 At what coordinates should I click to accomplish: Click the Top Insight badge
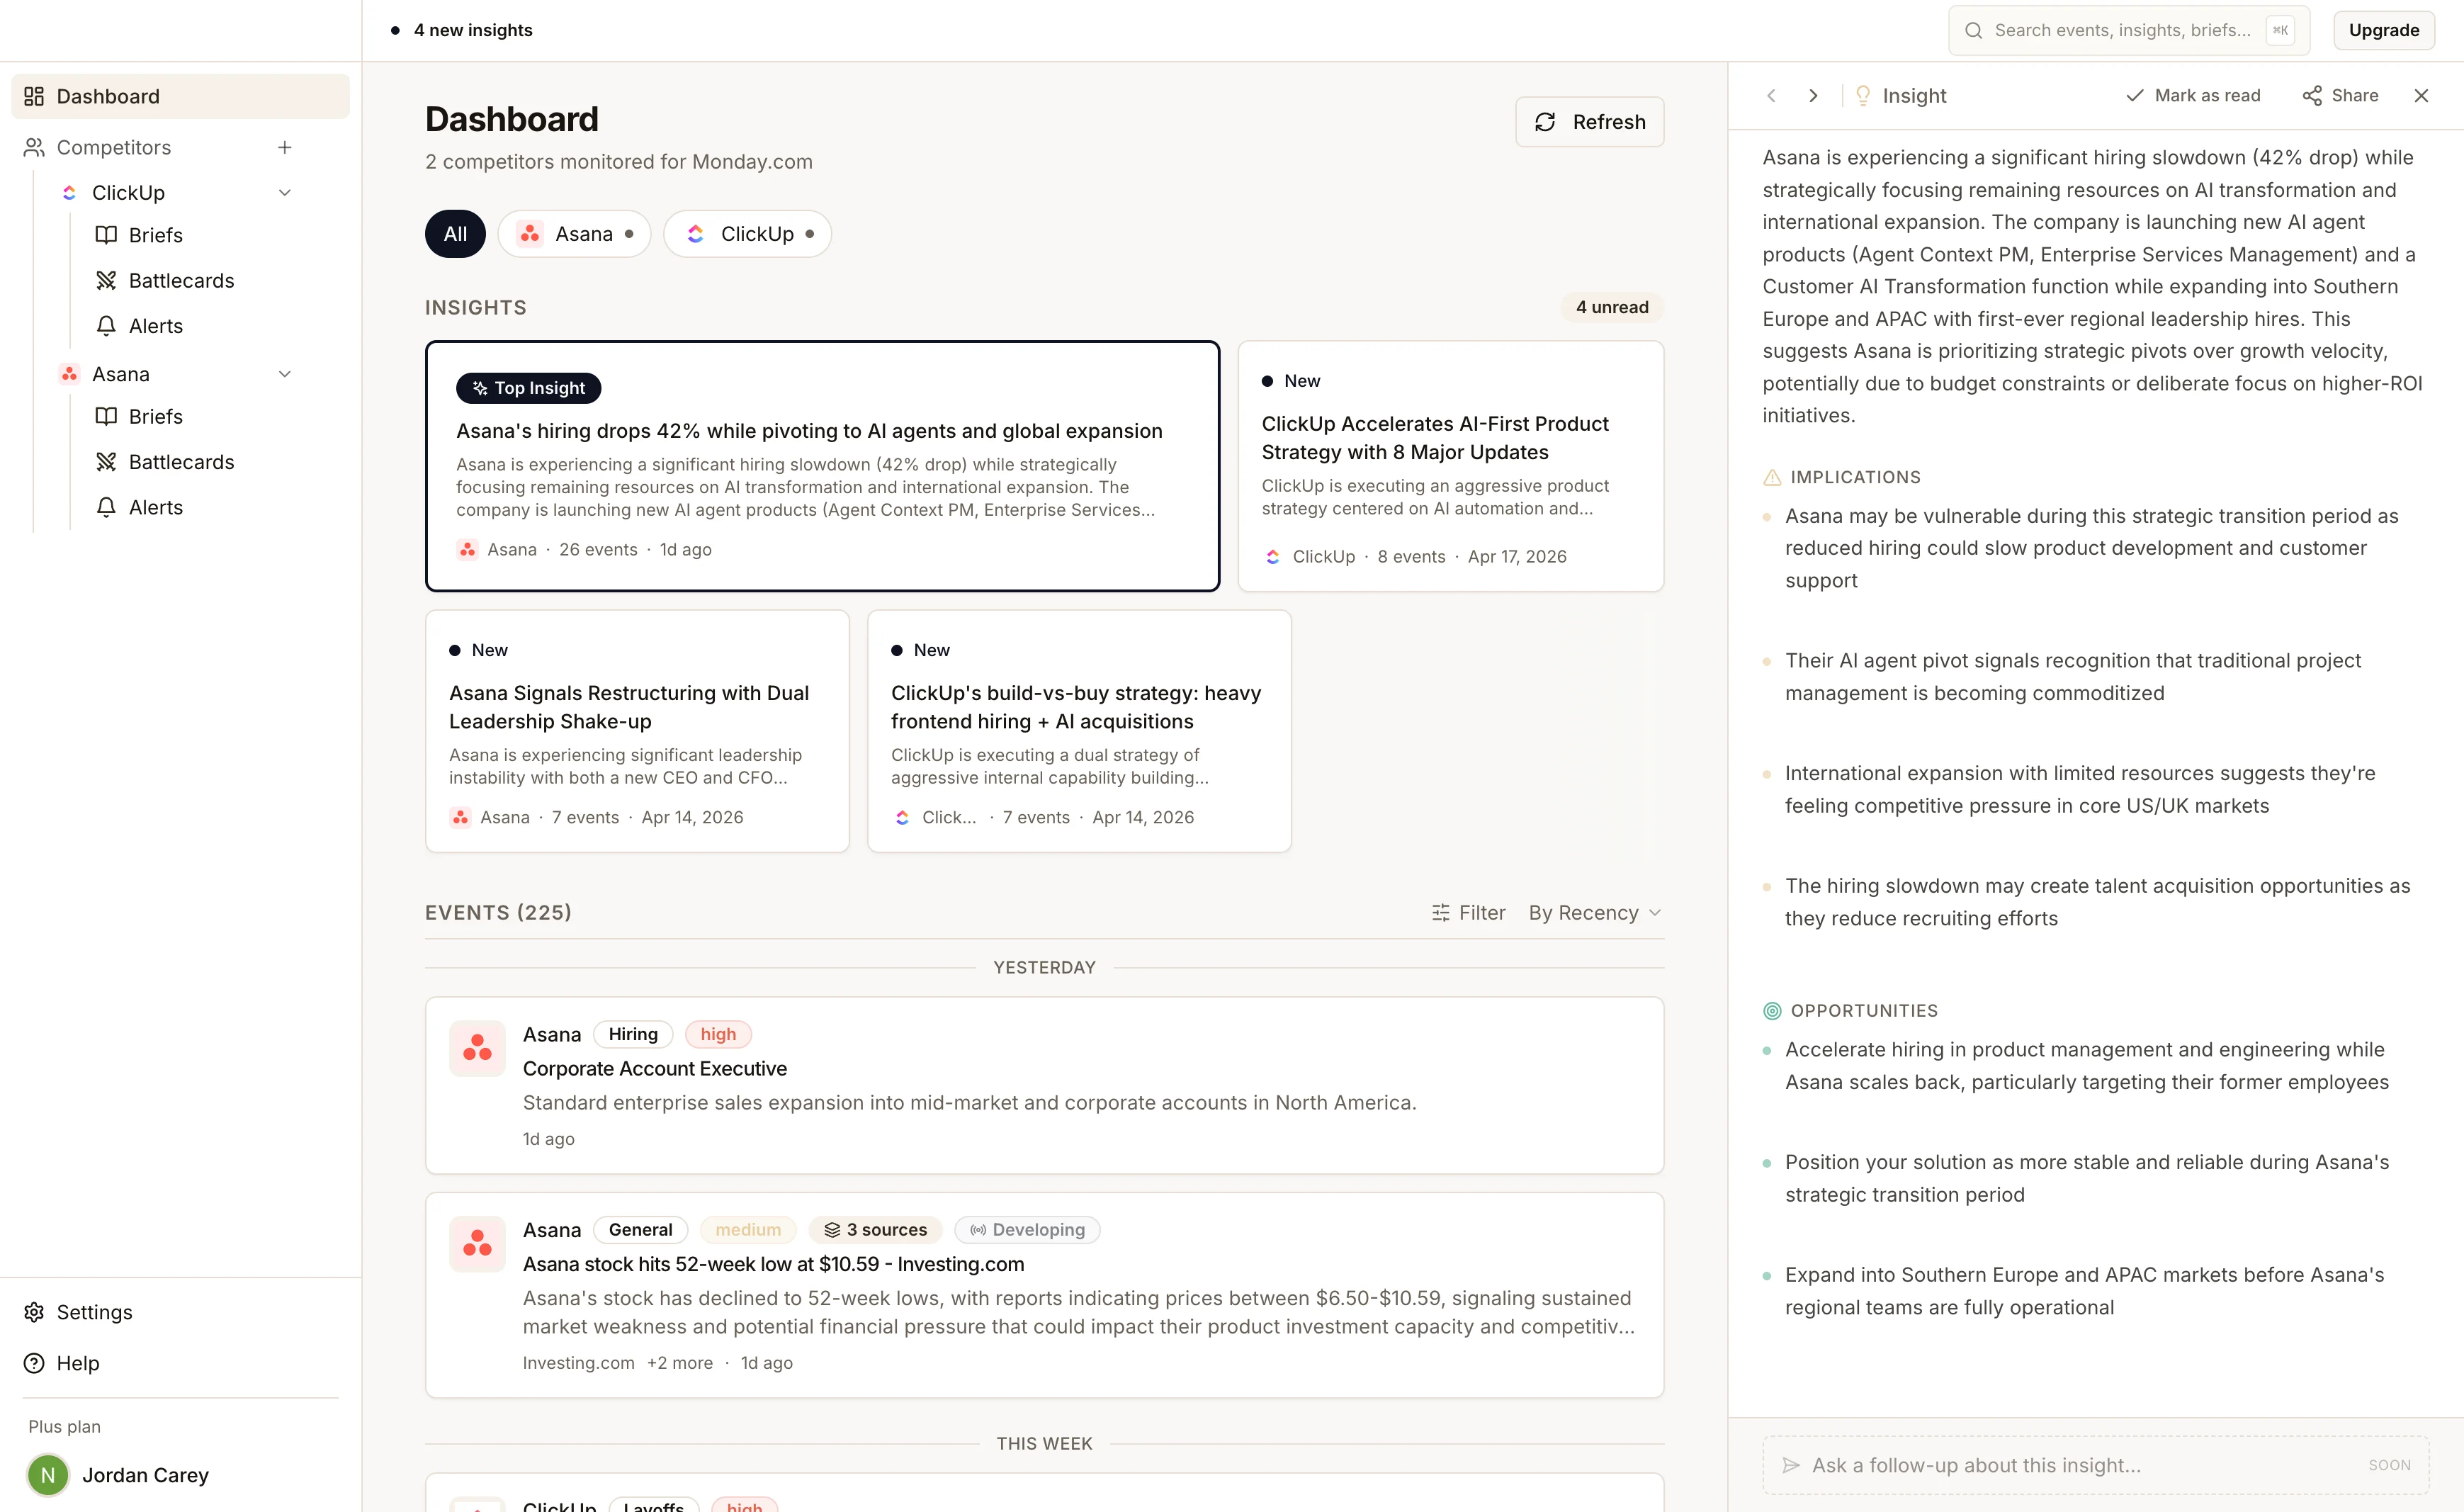(528, 387)
